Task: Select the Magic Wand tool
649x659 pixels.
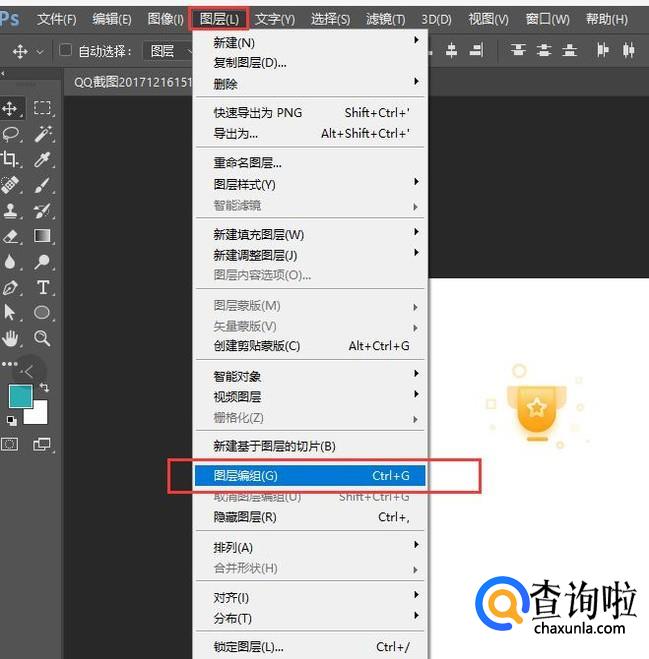Action: (x=42, y=134)
